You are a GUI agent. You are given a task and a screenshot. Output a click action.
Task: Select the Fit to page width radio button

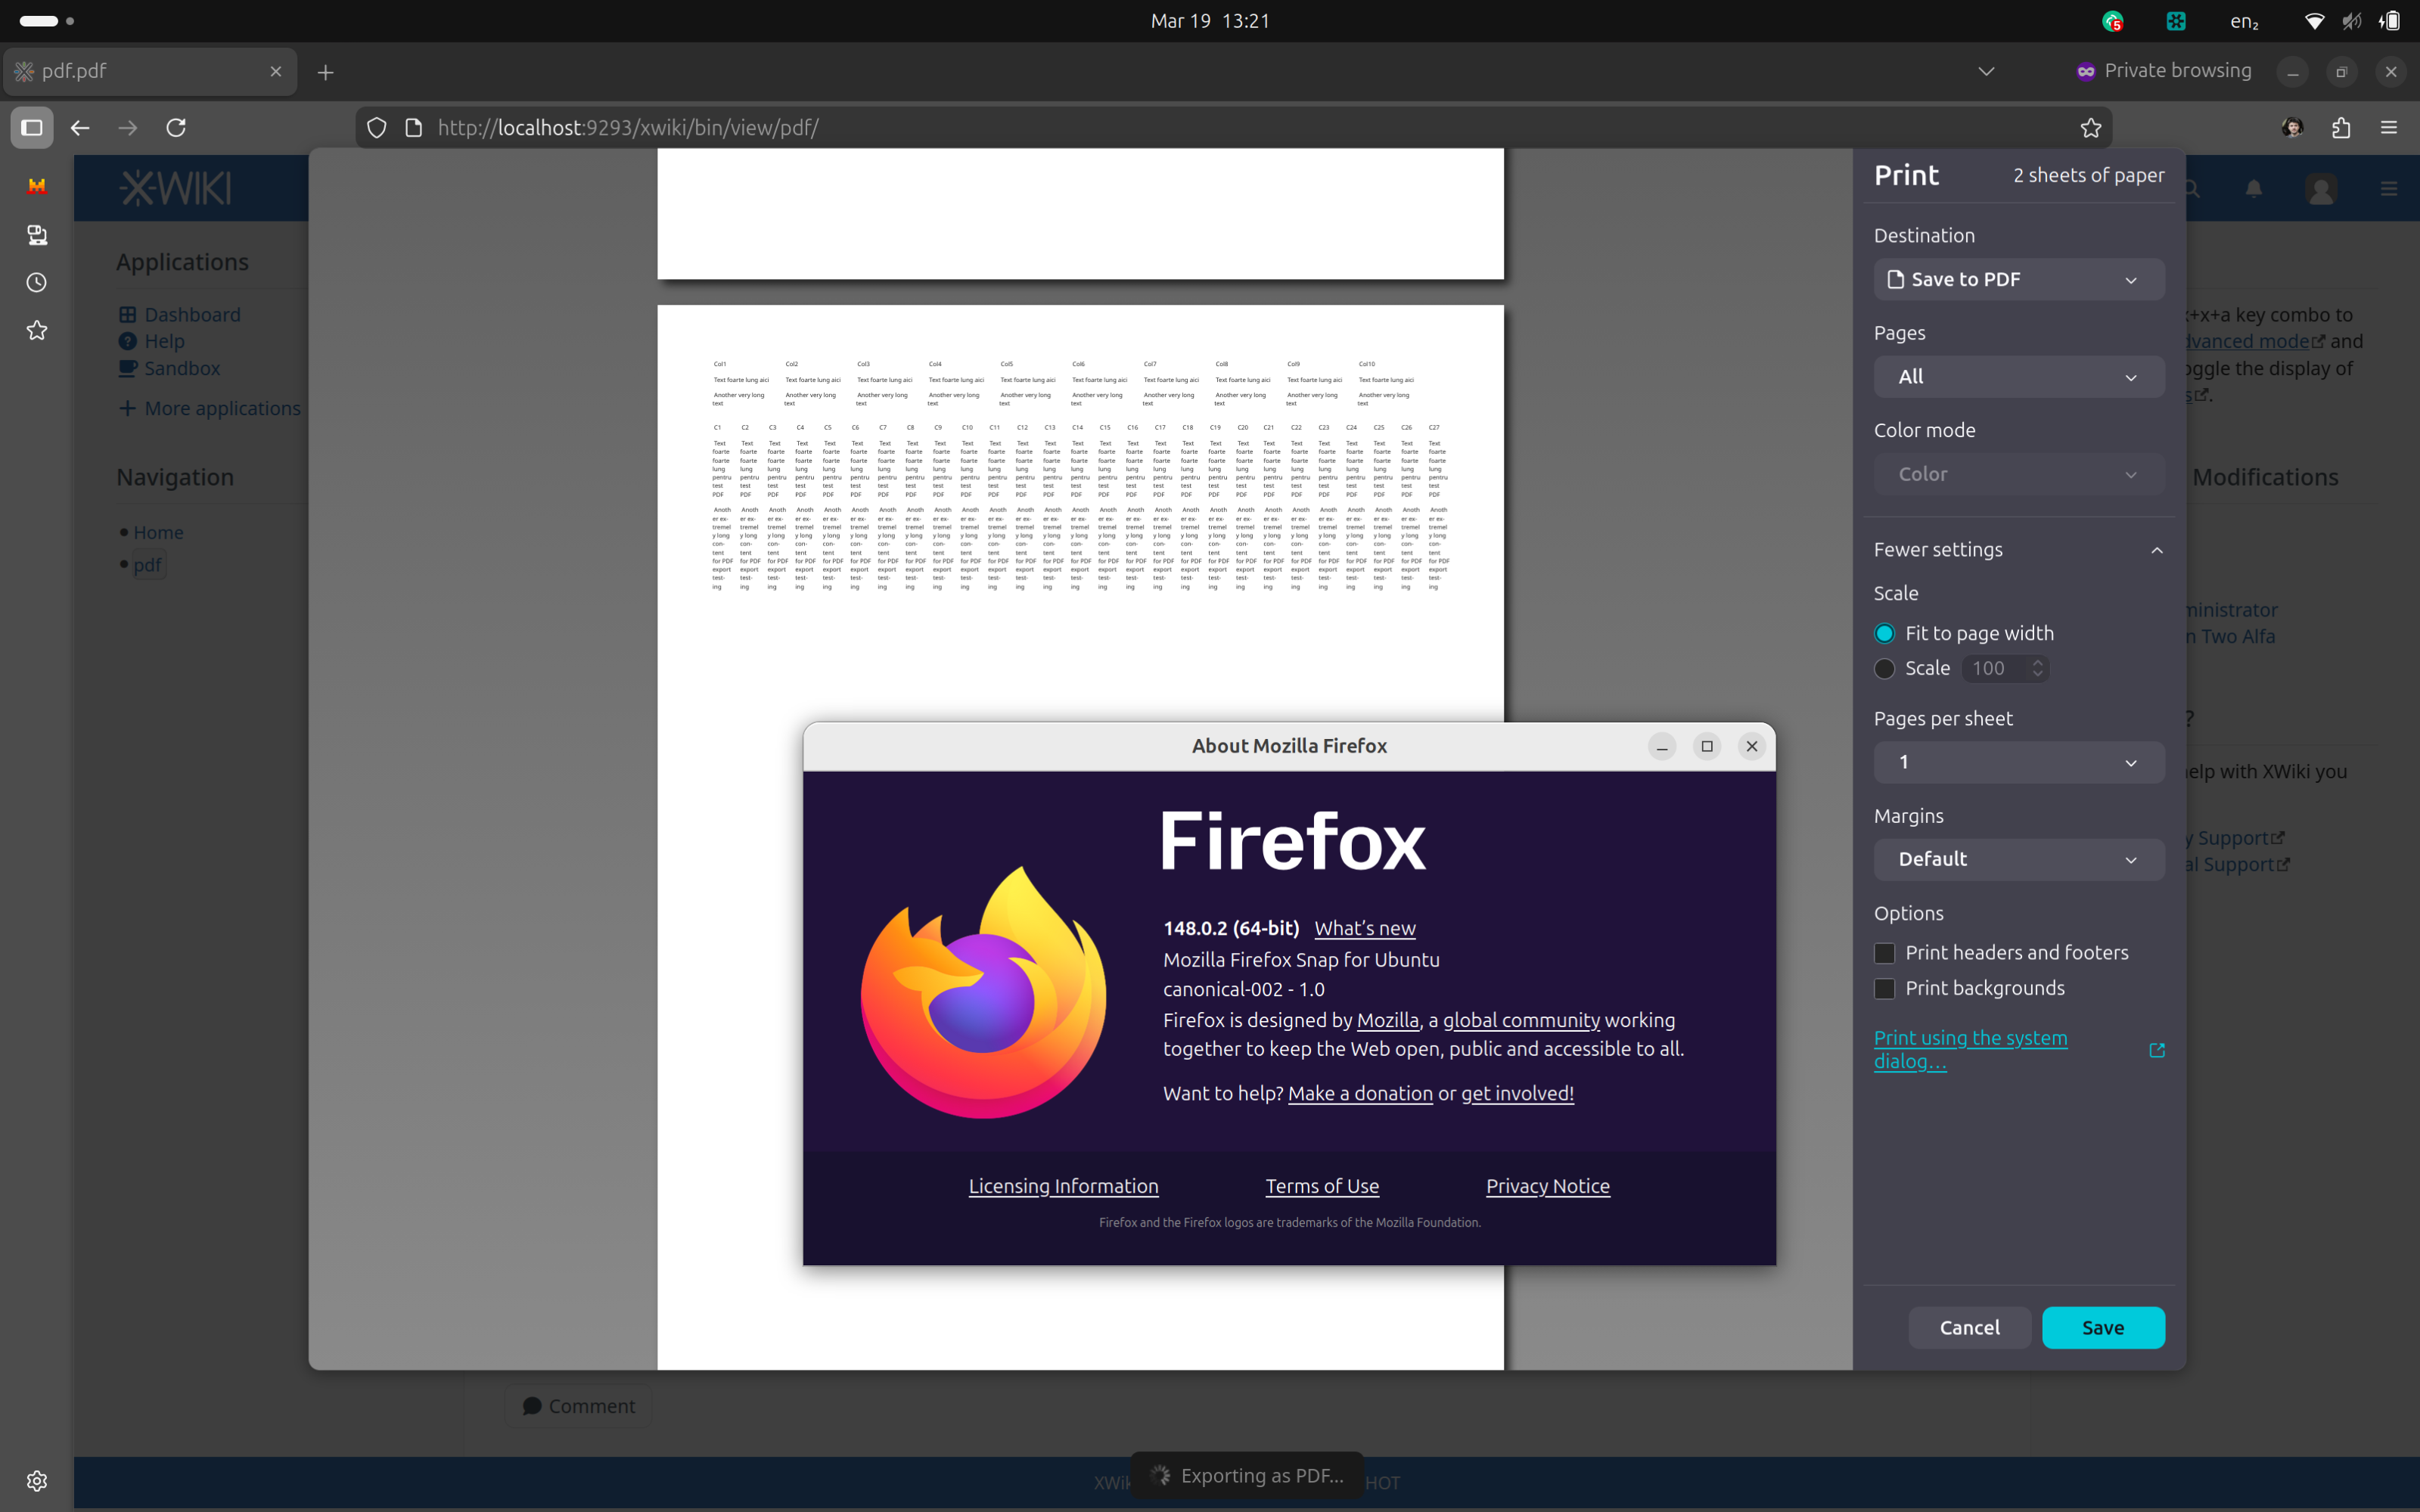[1884, 633]
